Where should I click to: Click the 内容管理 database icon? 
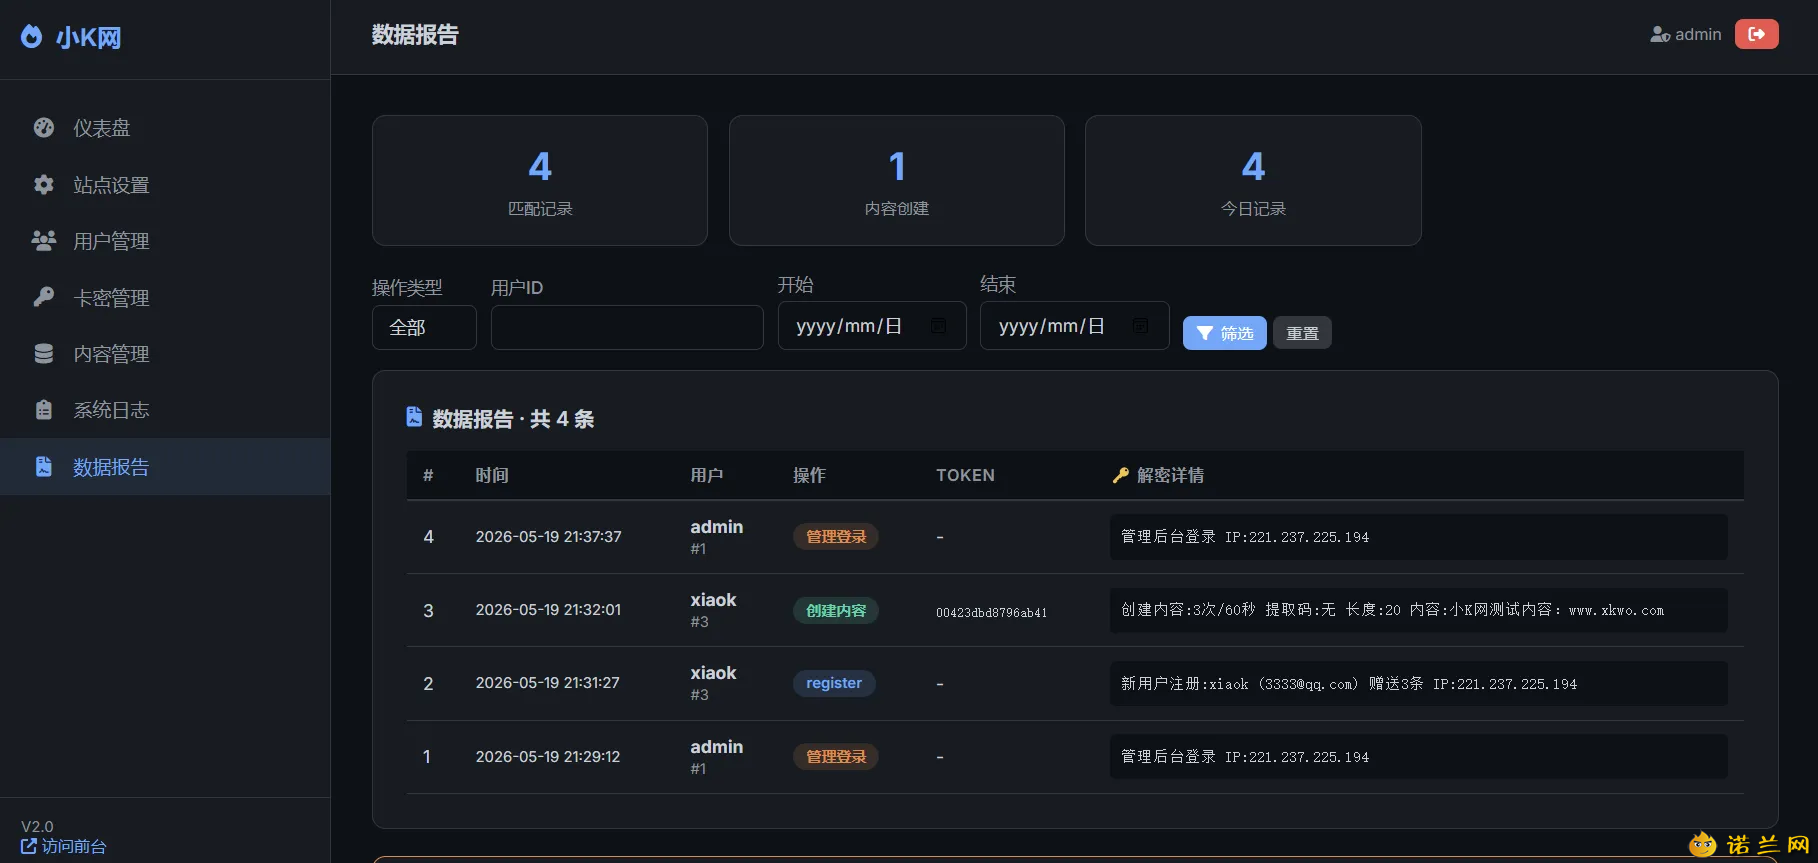click(44, 354)
